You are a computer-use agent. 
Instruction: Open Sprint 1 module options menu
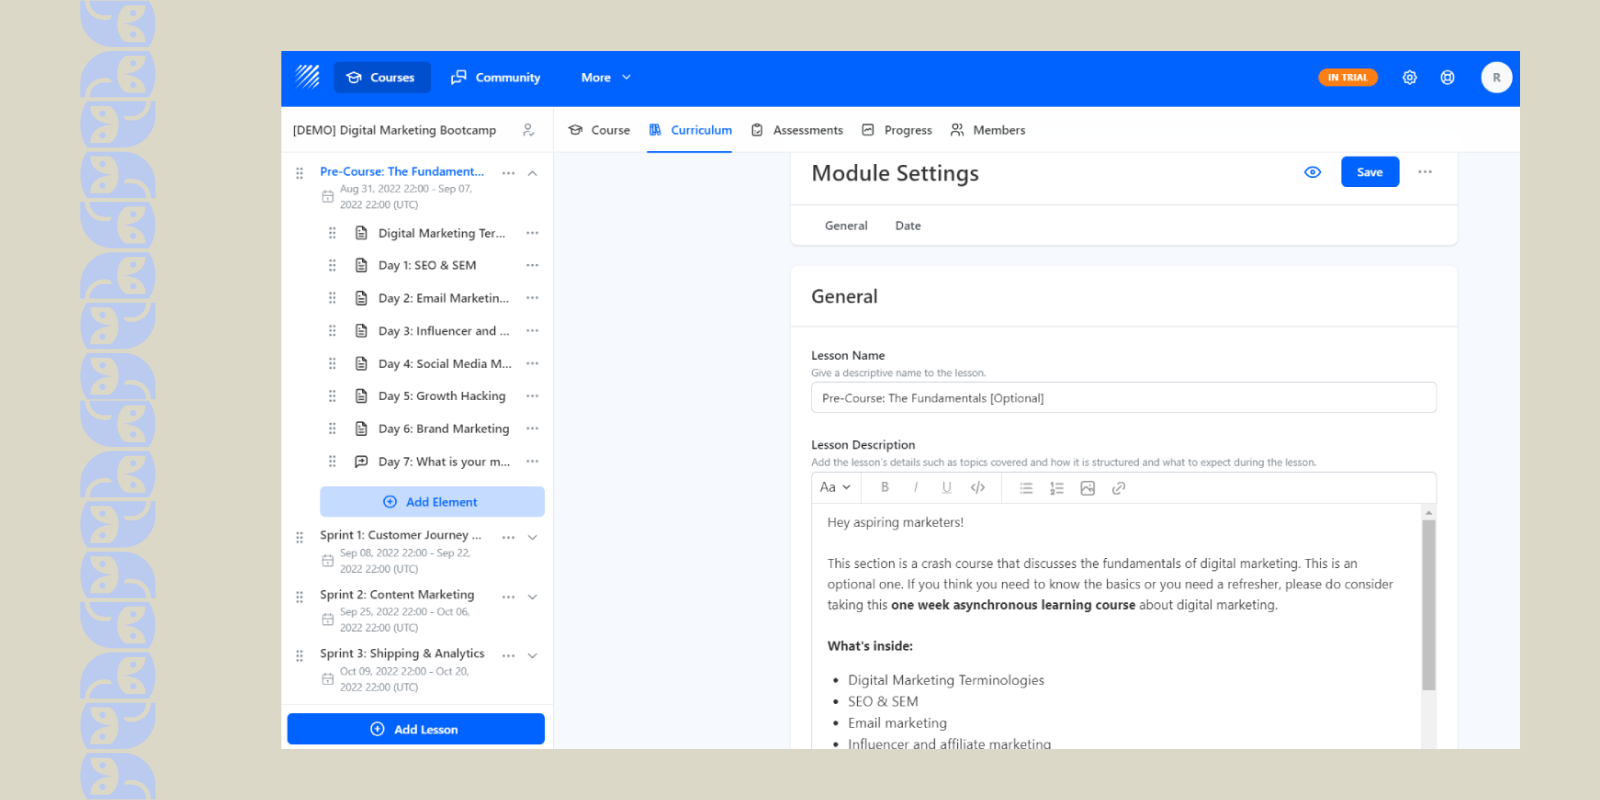pos(508,537)
